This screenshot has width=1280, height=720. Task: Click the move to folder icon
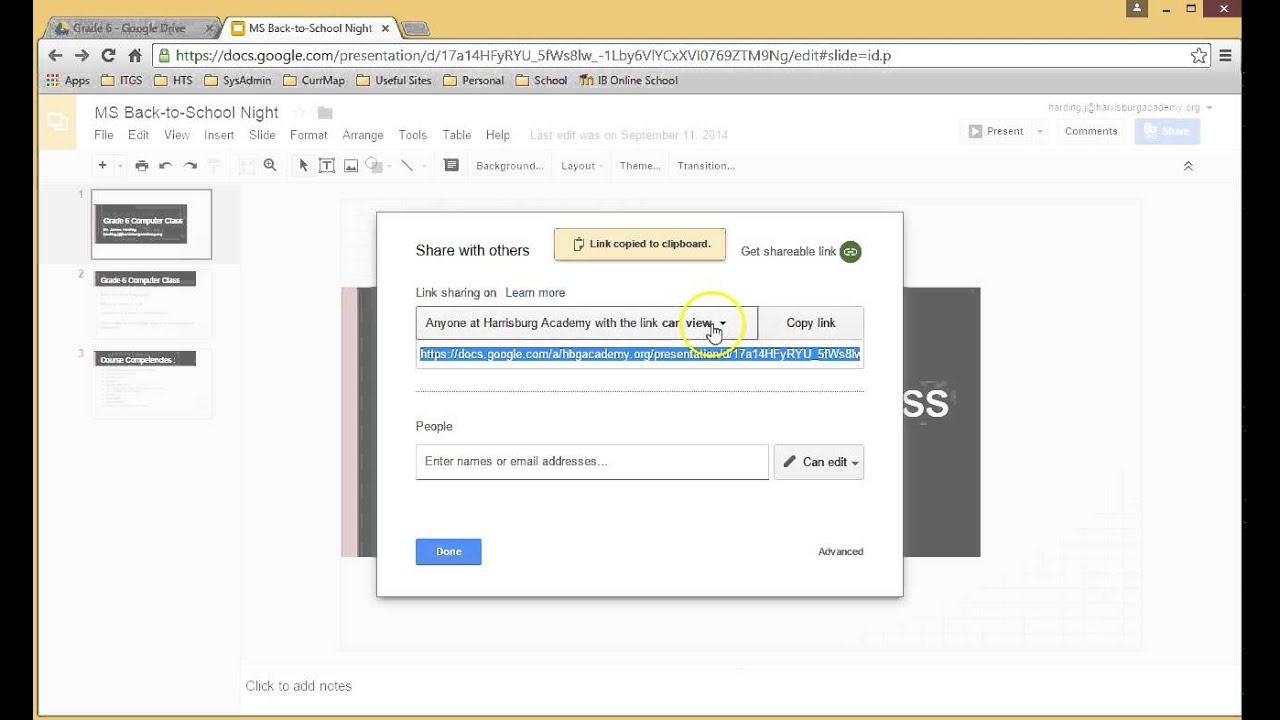[x=325, y=112]
